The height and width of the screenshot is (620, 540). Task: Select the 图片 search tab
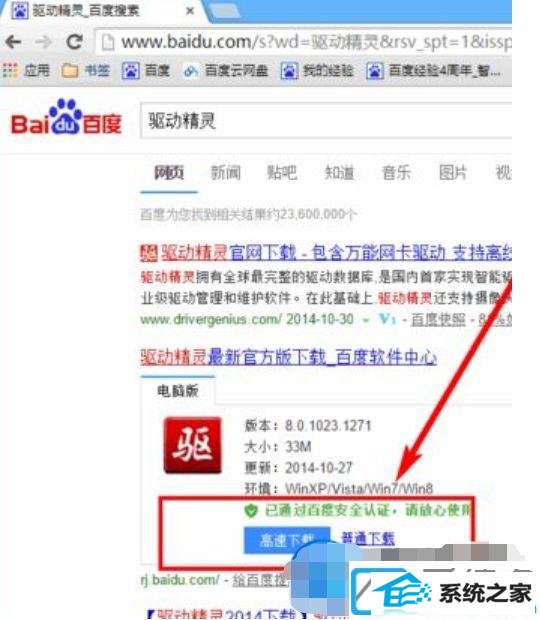click(x=453, y=173)
